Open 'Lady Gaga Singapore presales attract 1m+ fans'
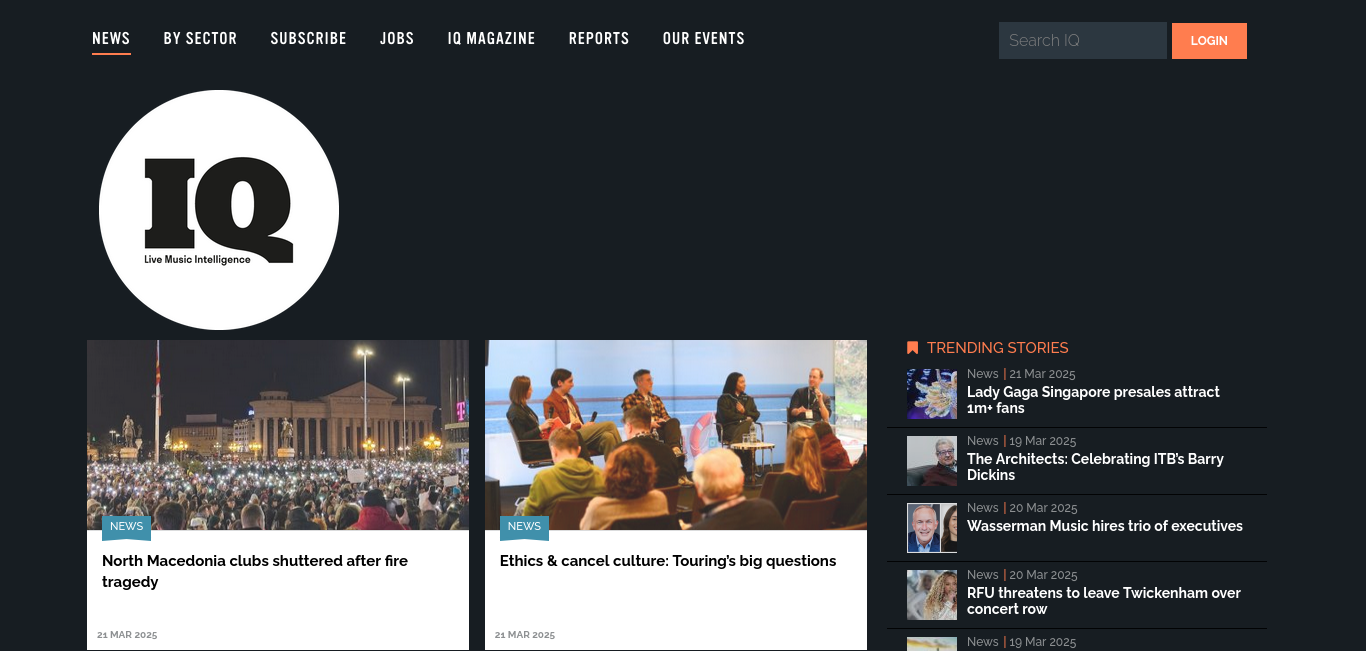1366x651 pixels. 1093,400
